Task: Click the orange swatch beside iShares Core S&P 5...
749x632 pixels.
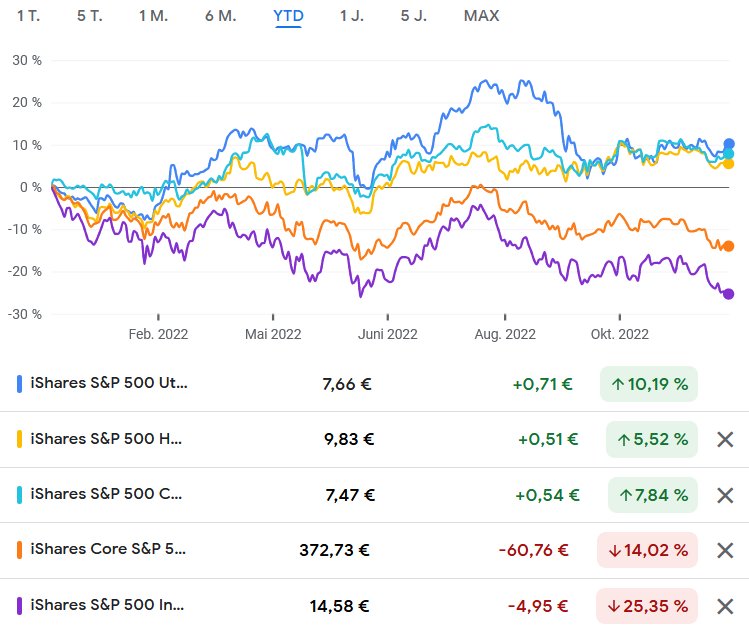Action: pyautogui.click(x=20, y=549)
